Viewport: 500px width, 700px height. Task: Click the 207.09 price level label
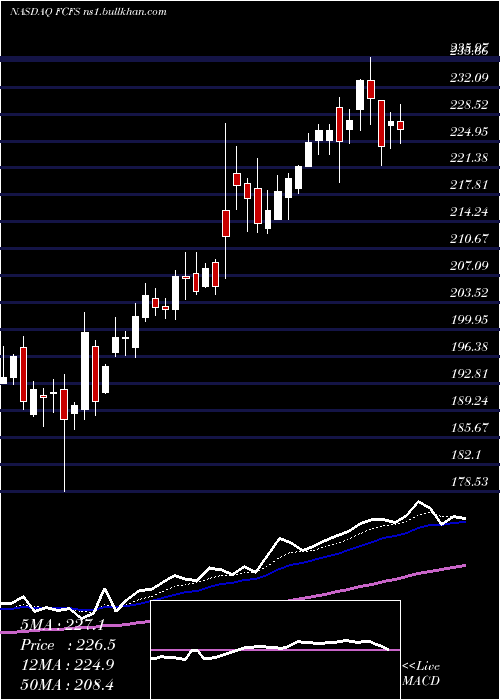[x=469, y=266]
